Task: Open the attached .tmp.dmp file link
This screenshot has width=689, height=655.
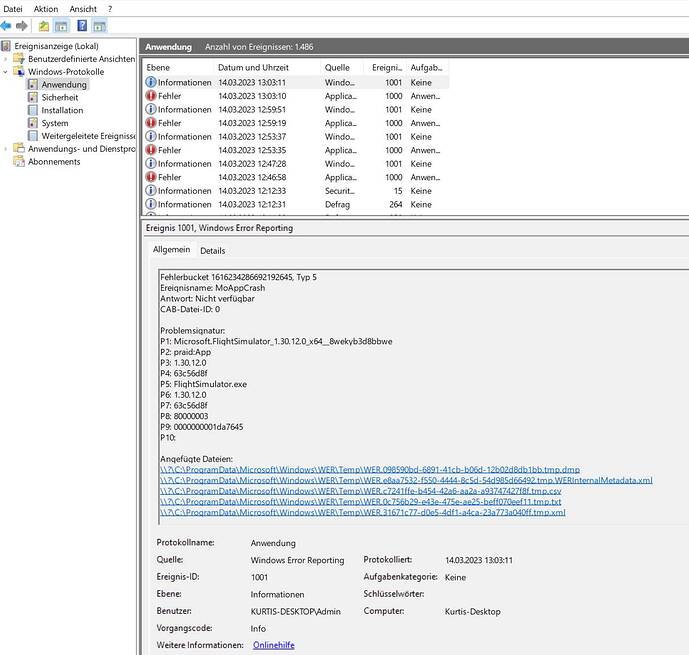Action: pos(370,470)
